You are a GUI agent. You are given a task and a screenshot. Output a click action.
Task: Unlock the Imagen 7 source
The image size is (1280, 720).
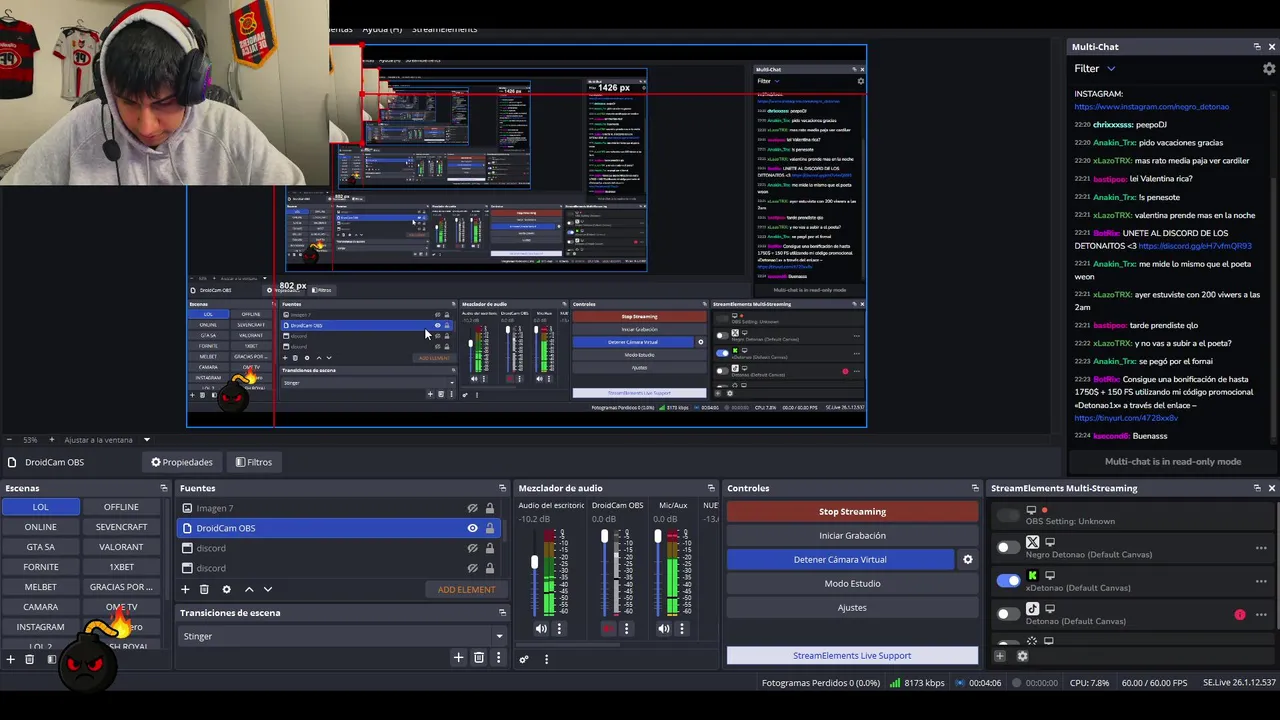pyautogui.click(x=489, y=508)
